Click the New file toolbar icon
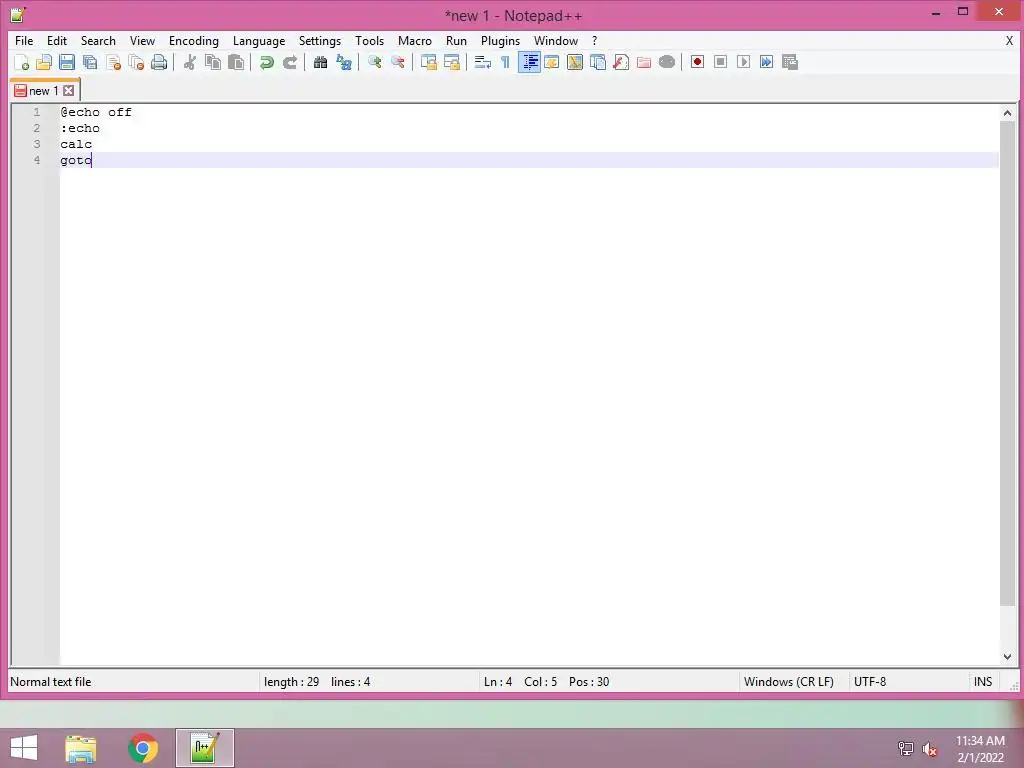This screenshot has width=1024, height=768. 22,62
